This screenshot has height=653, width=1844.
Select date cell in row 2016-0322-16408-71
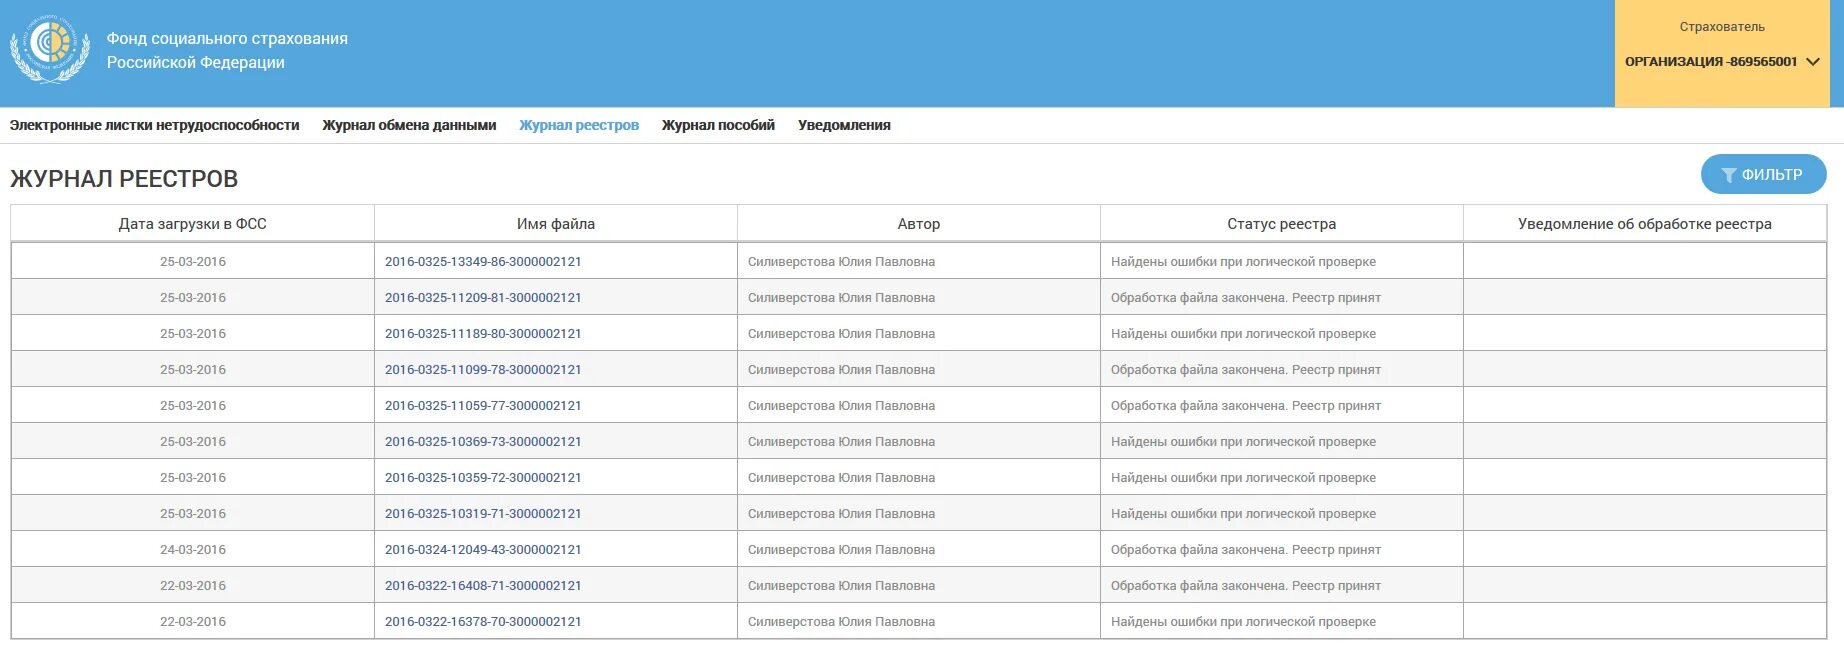193,586
